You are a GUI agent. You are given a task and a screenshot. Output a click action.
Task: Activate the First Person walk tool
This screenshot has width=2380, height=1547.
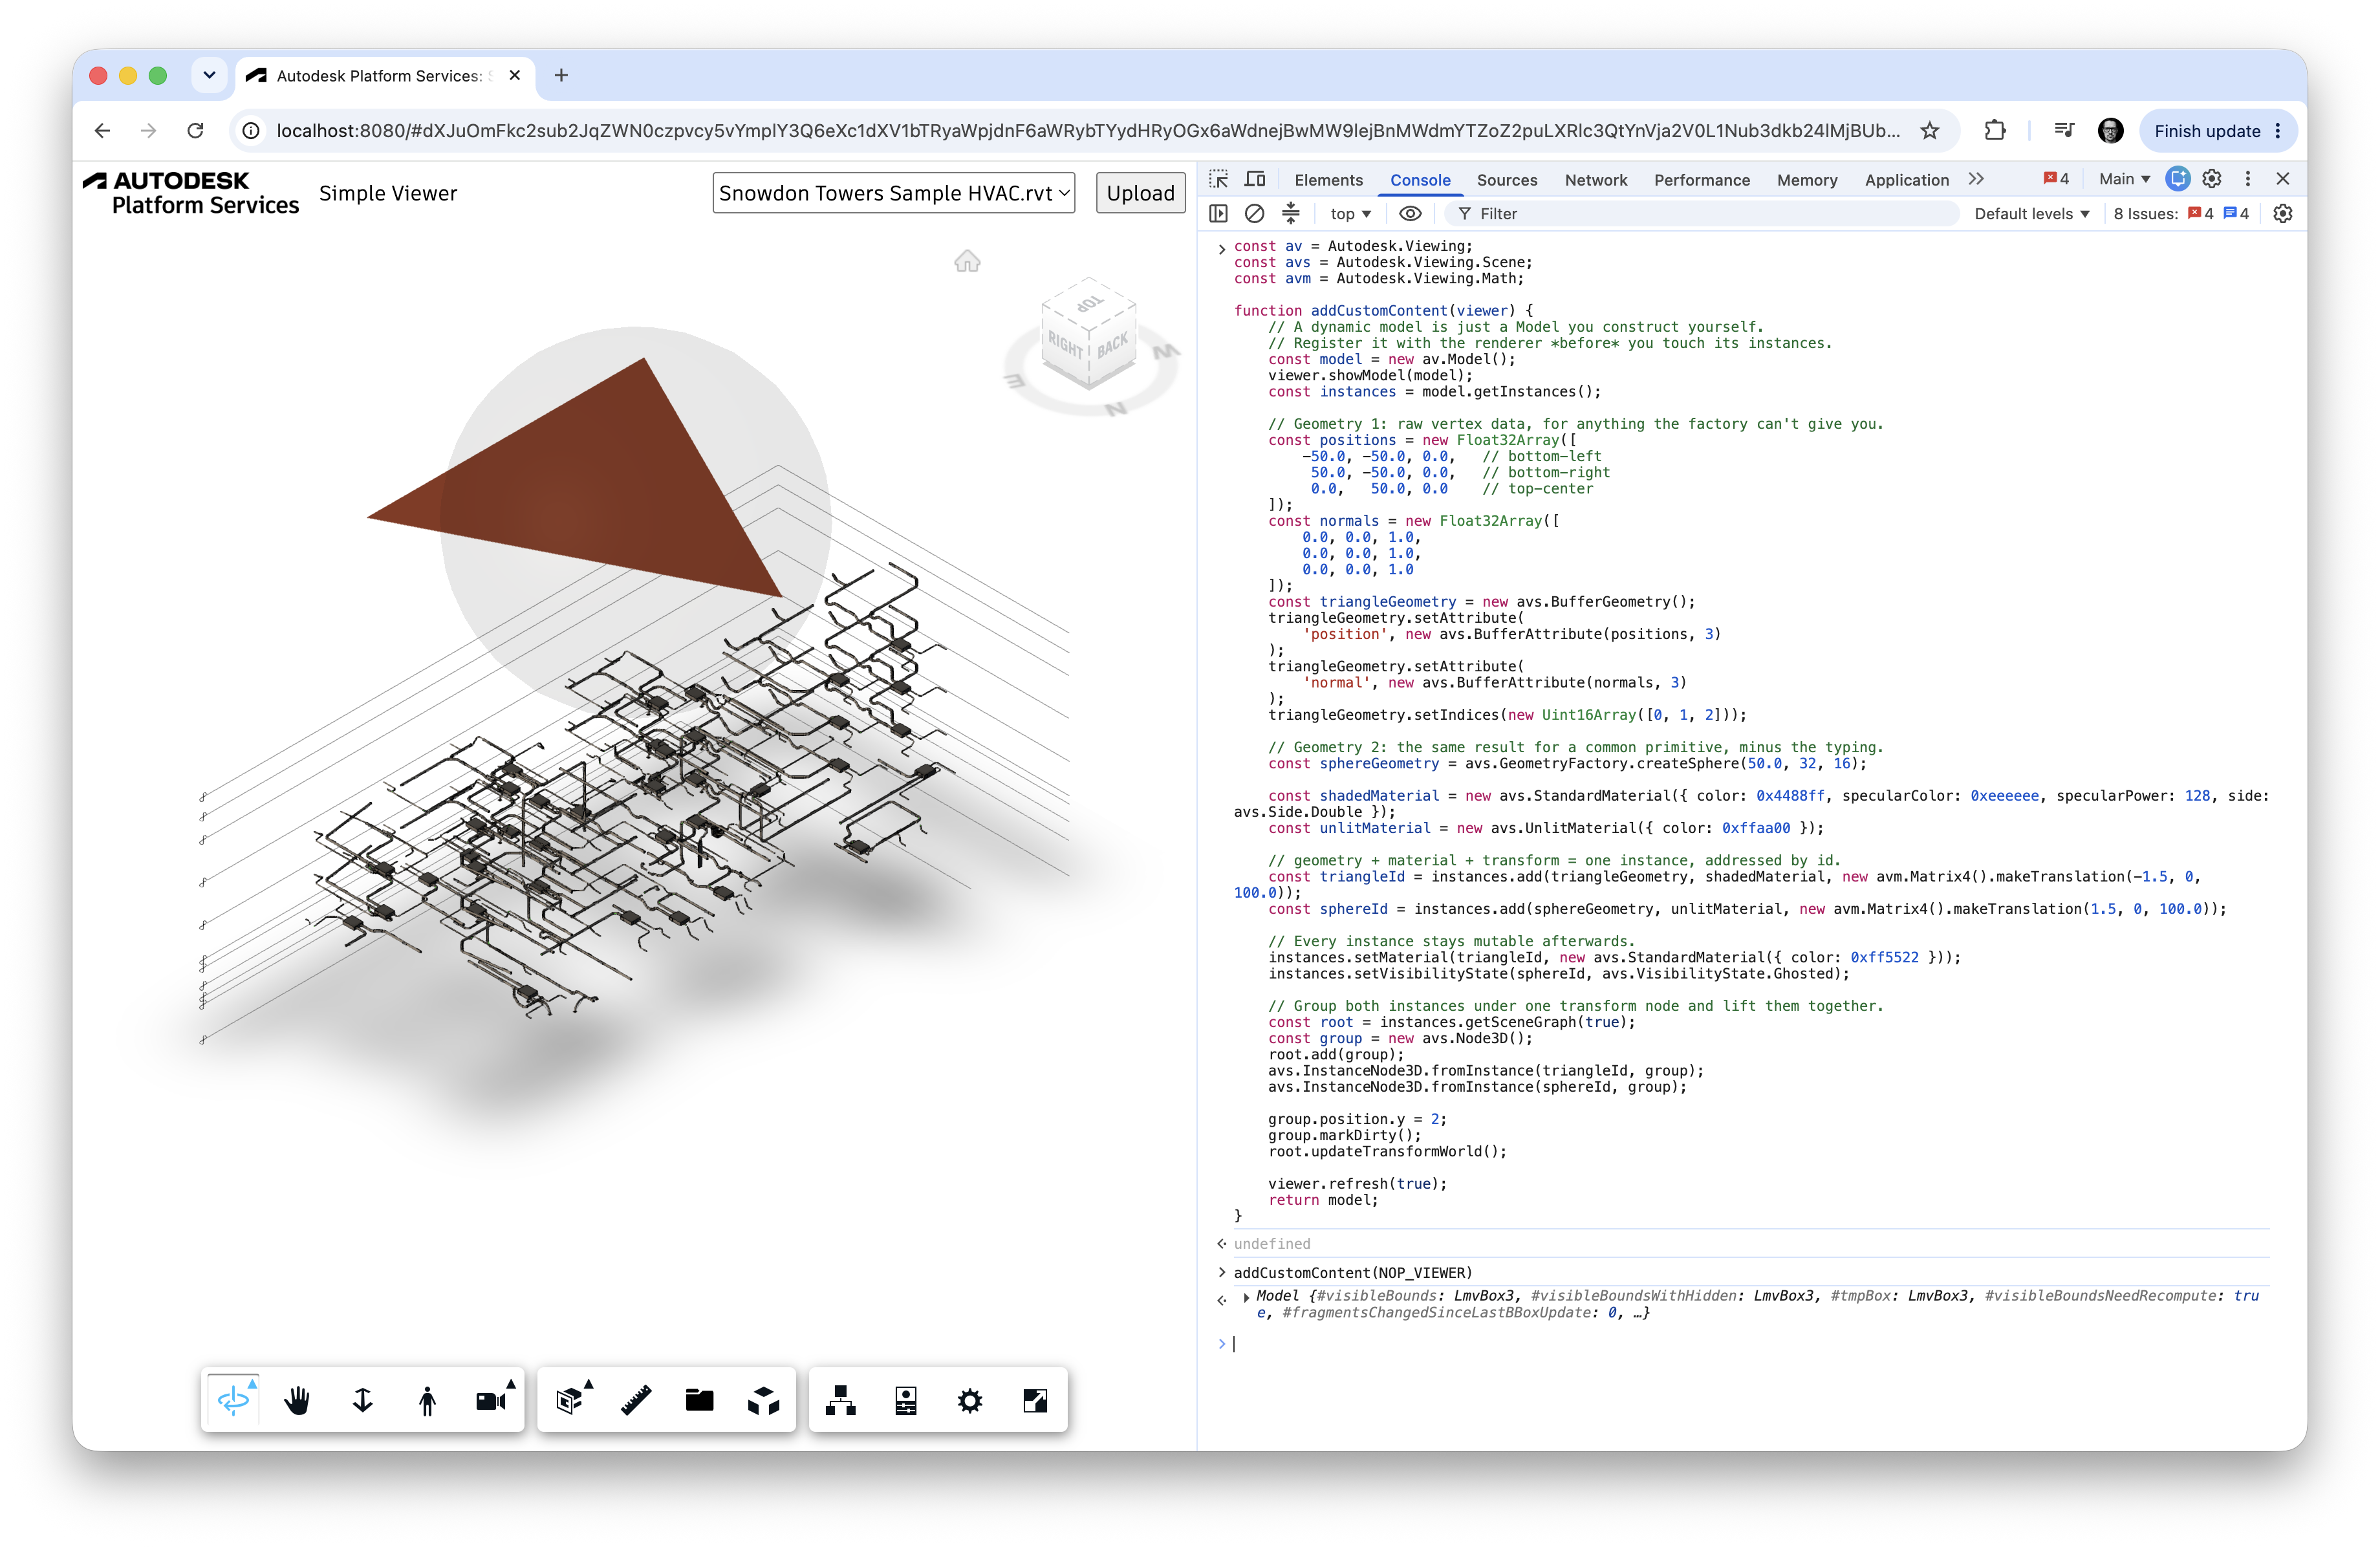click(x=427, y=1400)
